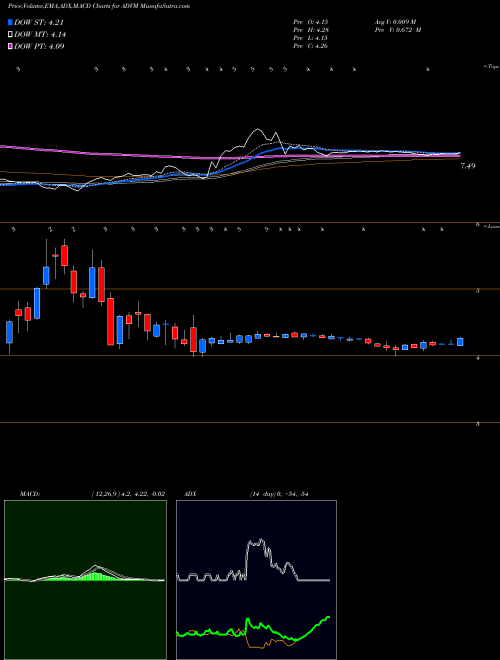Click the price axis label 3
The height and width of the screenshot is (660, 500).
click(478, 424)
